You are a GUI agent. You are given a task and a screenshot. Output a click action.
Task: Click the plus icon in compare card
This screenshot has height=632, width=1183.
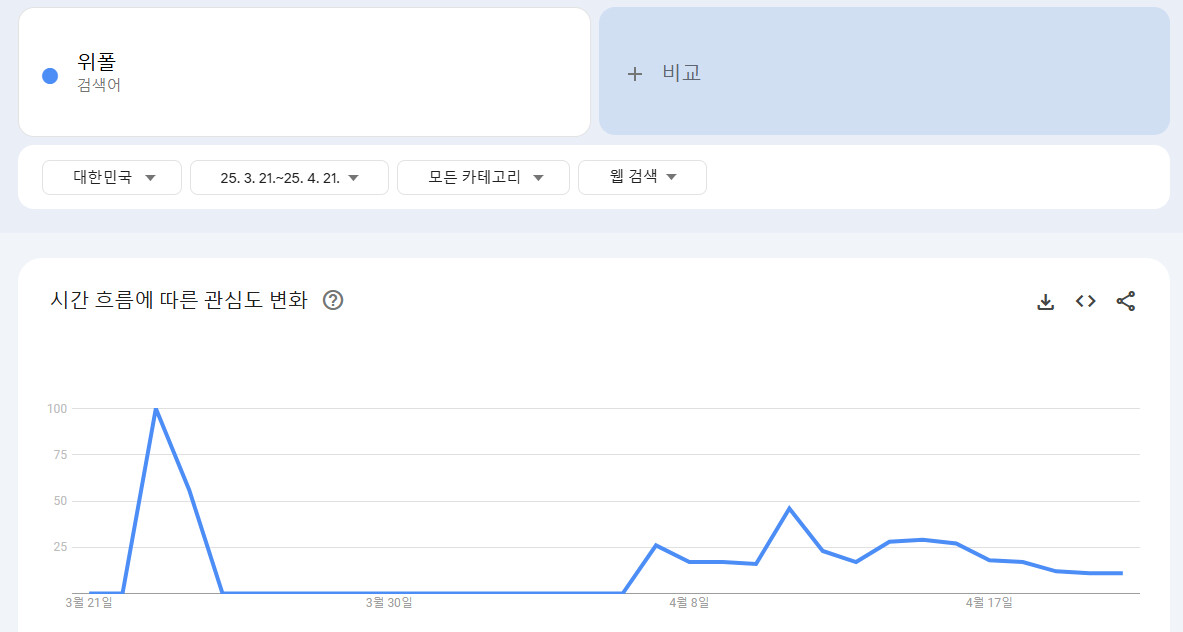(x=634, y=73)
